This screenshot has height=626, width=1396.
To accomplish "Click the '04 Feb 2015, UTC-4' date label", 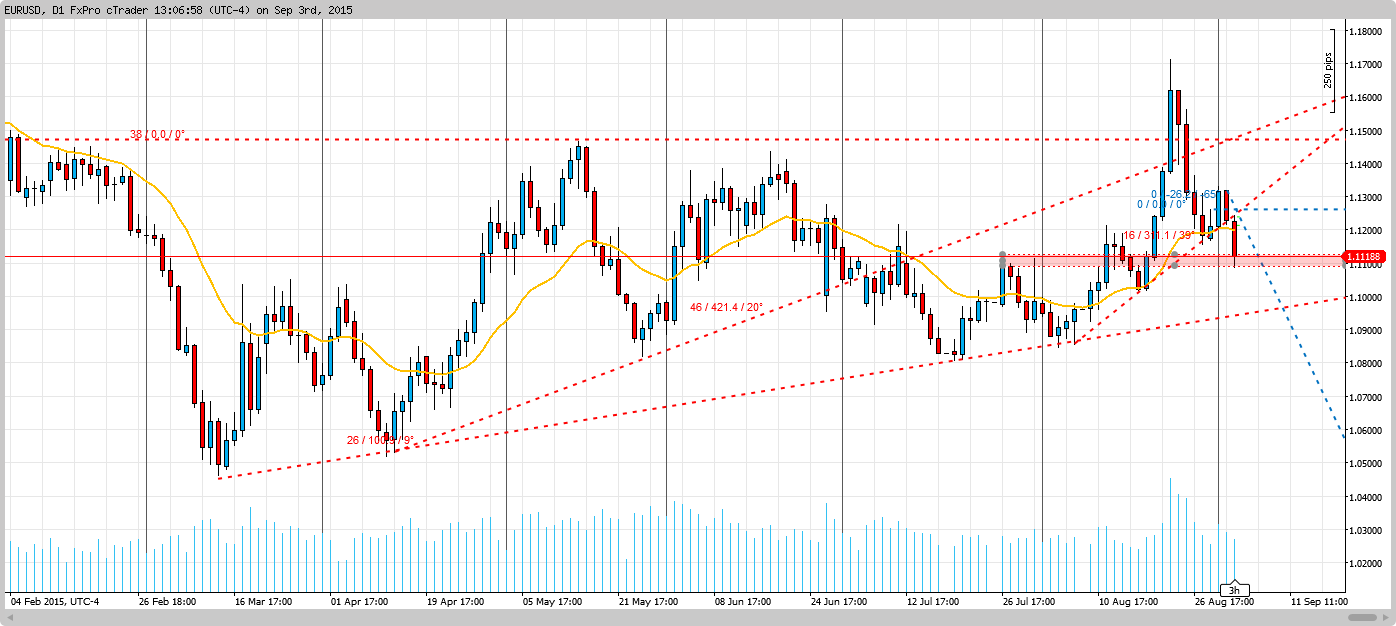I will point(55,603).
